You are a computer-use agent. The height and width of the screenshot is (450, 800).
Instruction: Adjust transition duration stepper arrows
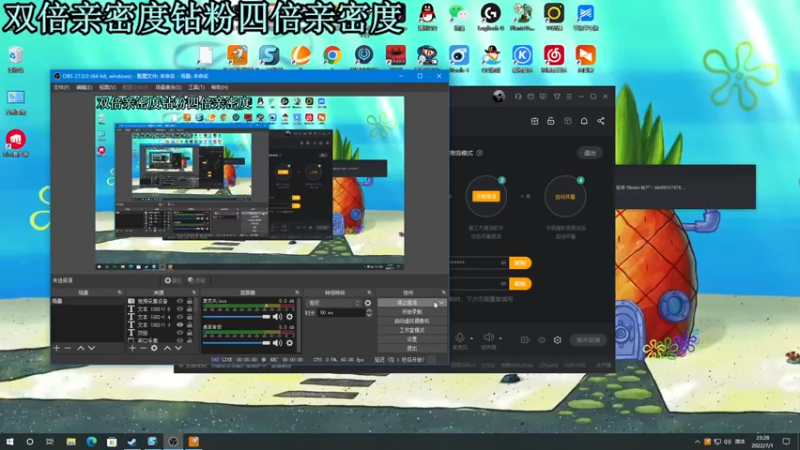coord(369,313)
